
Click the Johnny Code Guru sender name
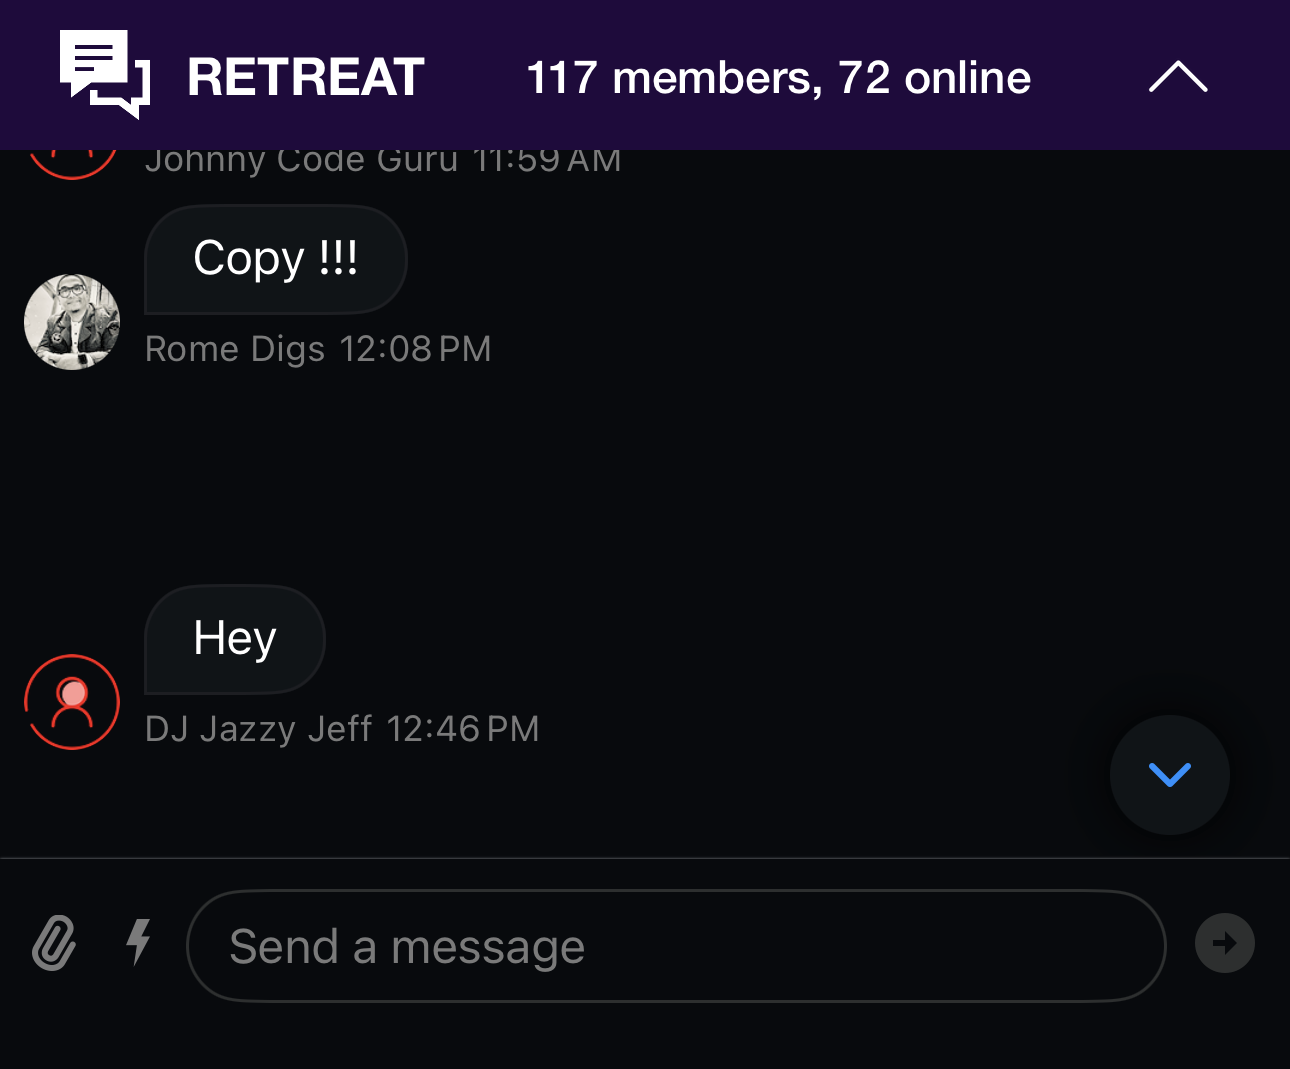pos(301,161)
